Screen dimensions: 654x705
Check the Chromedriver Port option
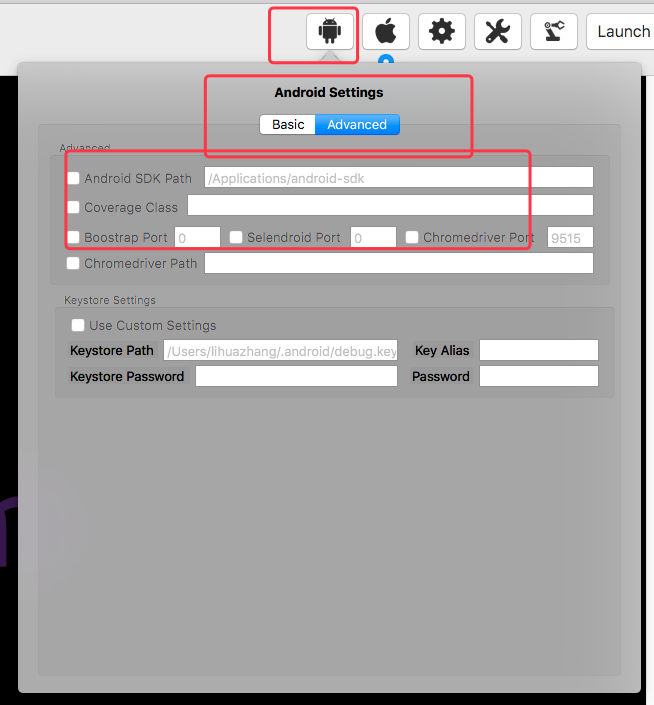412,237
